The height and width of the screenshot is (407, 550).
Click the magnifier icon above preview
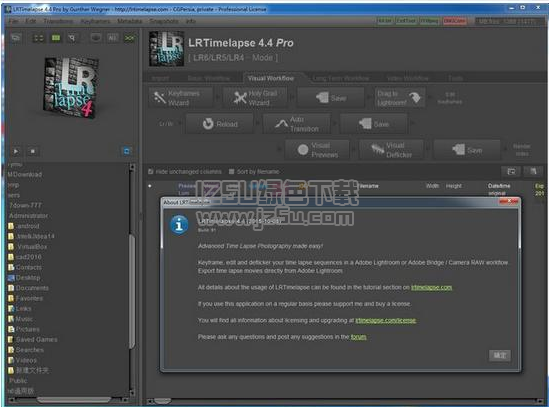72,38
